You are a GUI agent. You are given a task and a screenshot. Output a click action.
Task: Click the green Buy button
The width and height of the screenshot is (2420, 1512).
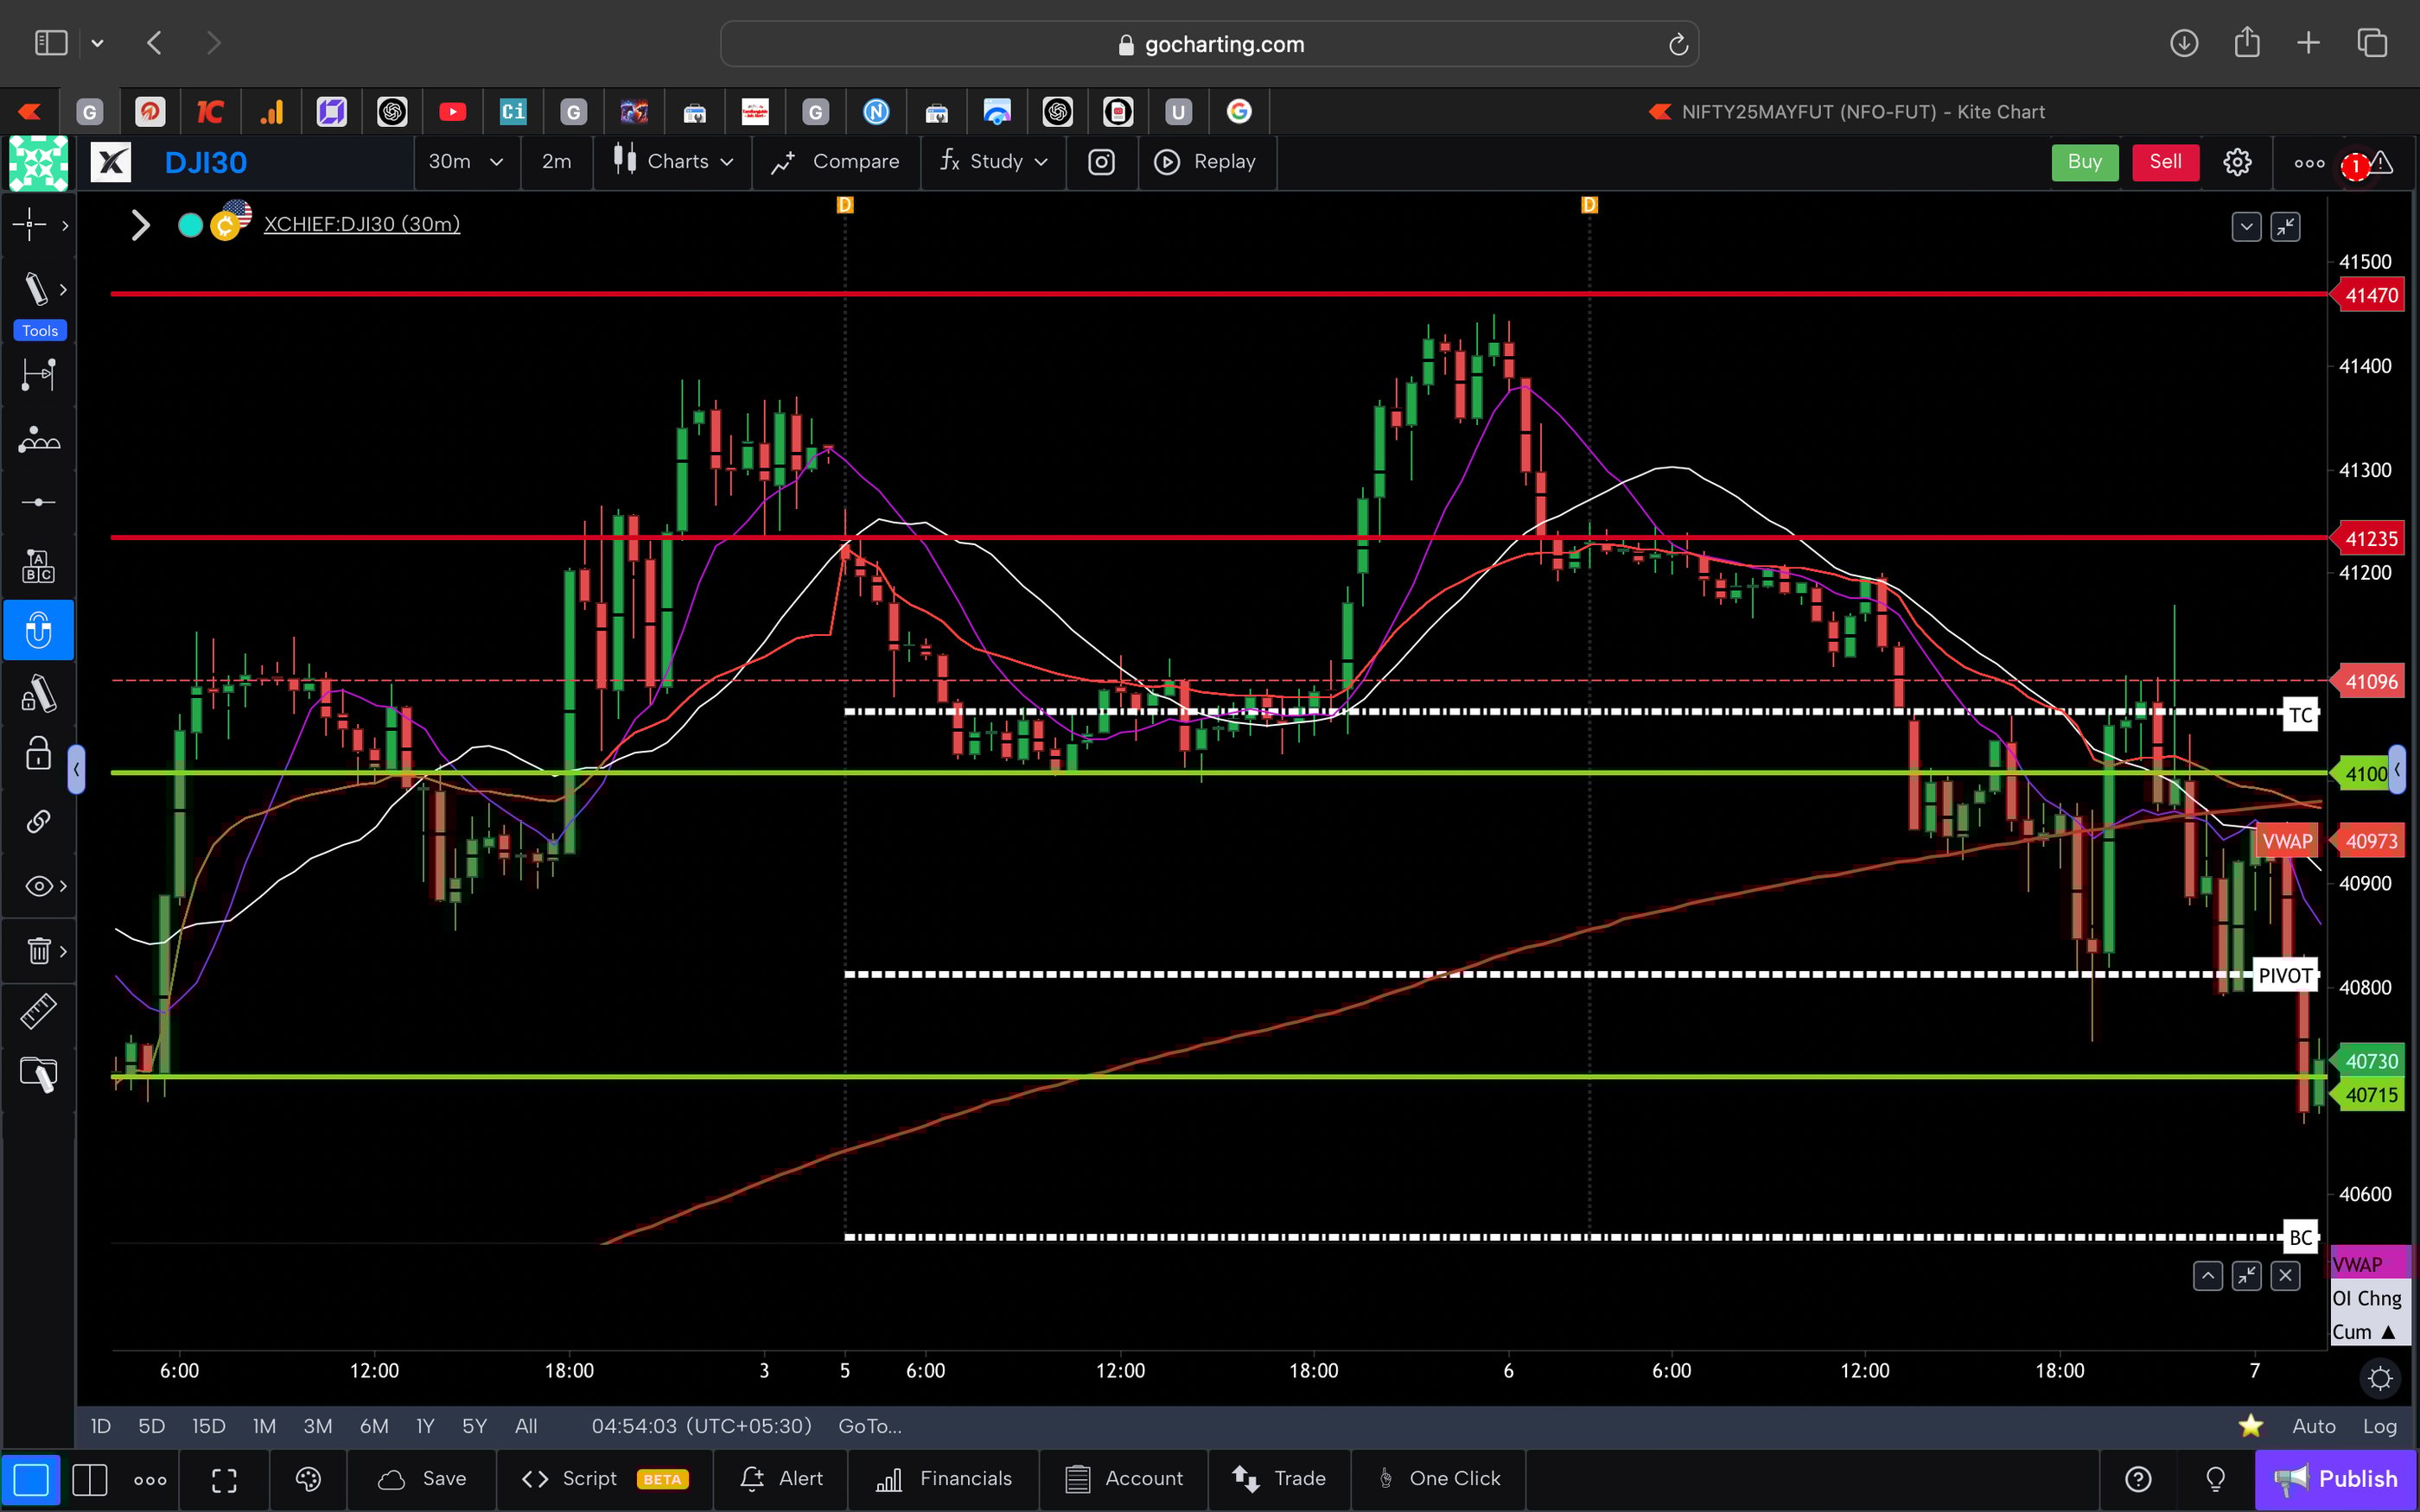pyautogui.click(x=2084, y=162)
